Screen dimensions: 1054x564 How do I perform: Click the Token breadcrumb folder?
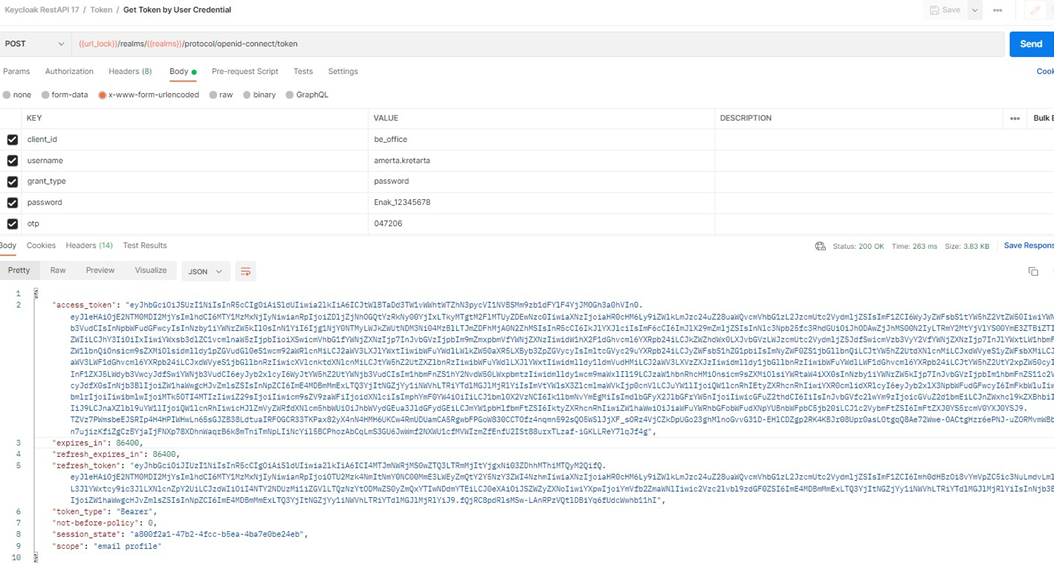coord(102,10)
